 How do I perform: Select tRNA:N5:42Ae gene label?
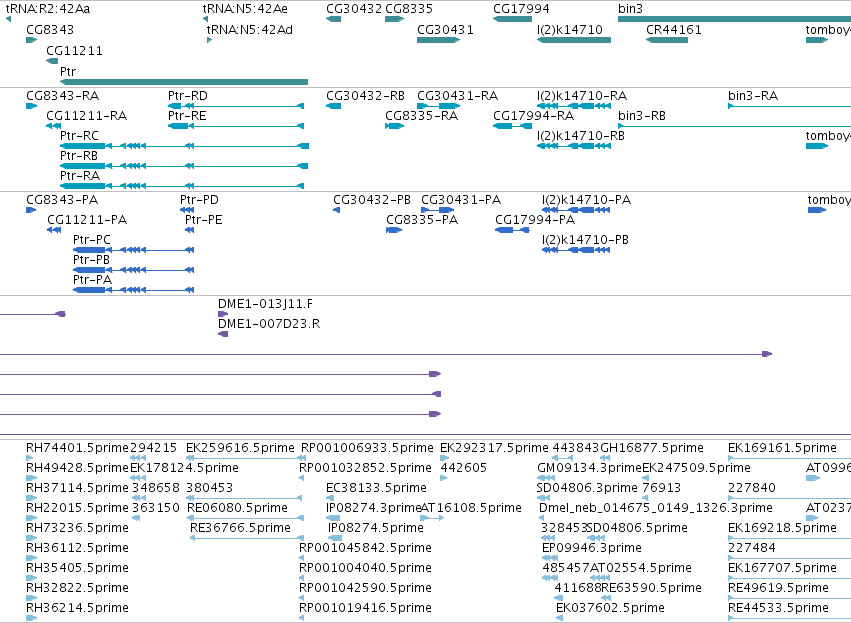(245, 9)
